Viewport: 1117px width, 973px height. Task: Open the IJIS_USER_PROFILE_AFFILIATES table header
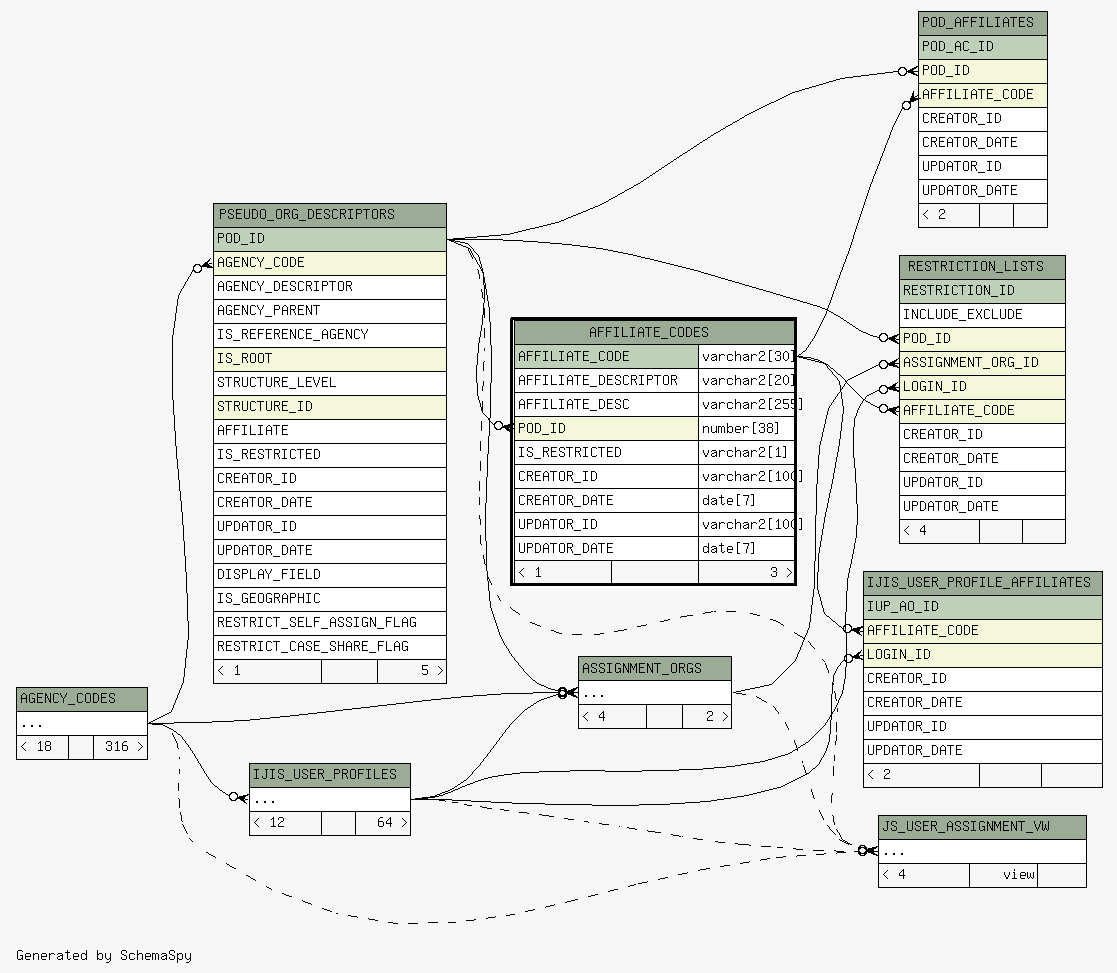[982, 583]
